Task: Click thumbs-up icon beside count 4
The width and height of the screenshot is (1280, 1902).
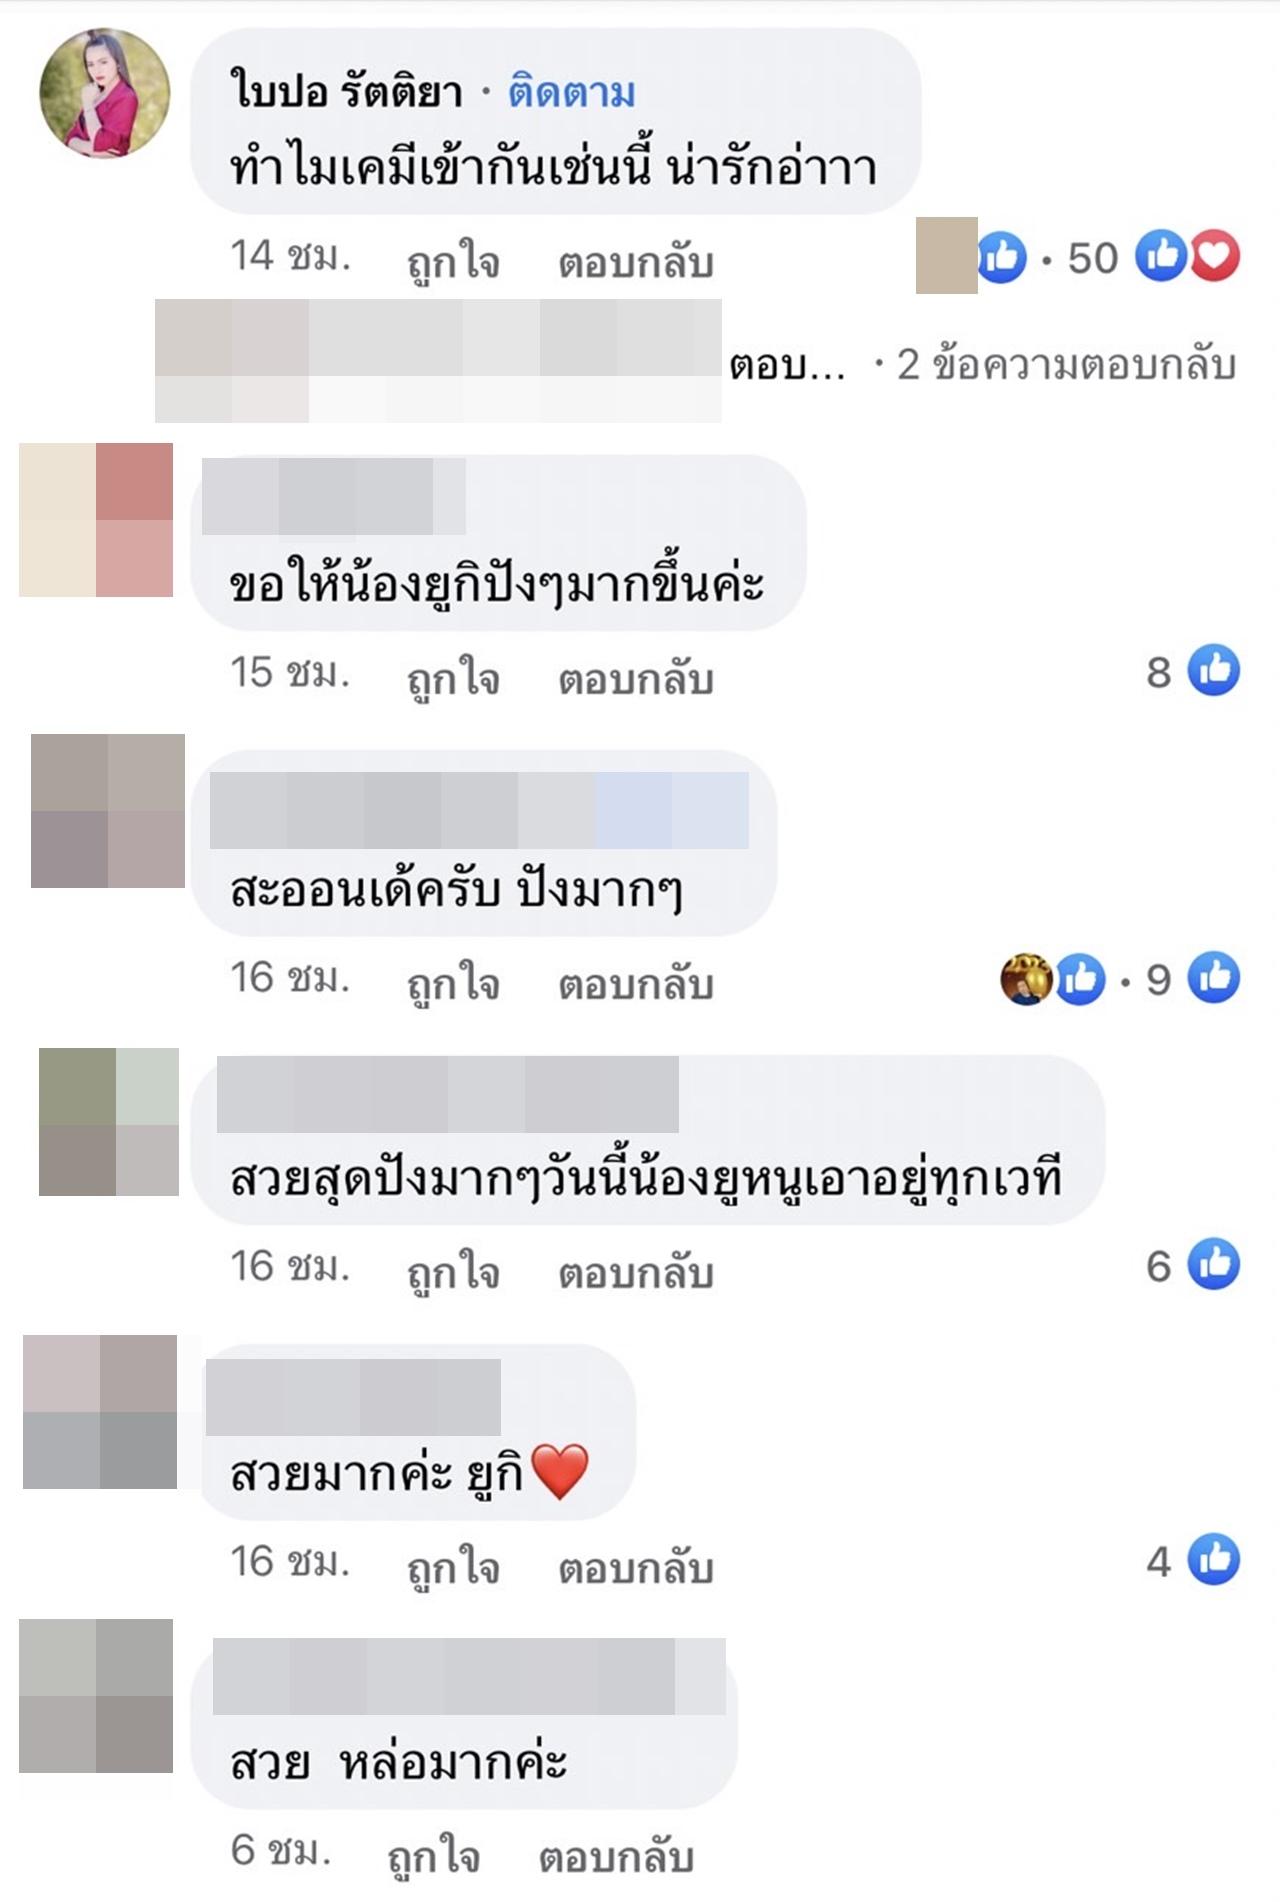Action: point(1214,1559)
